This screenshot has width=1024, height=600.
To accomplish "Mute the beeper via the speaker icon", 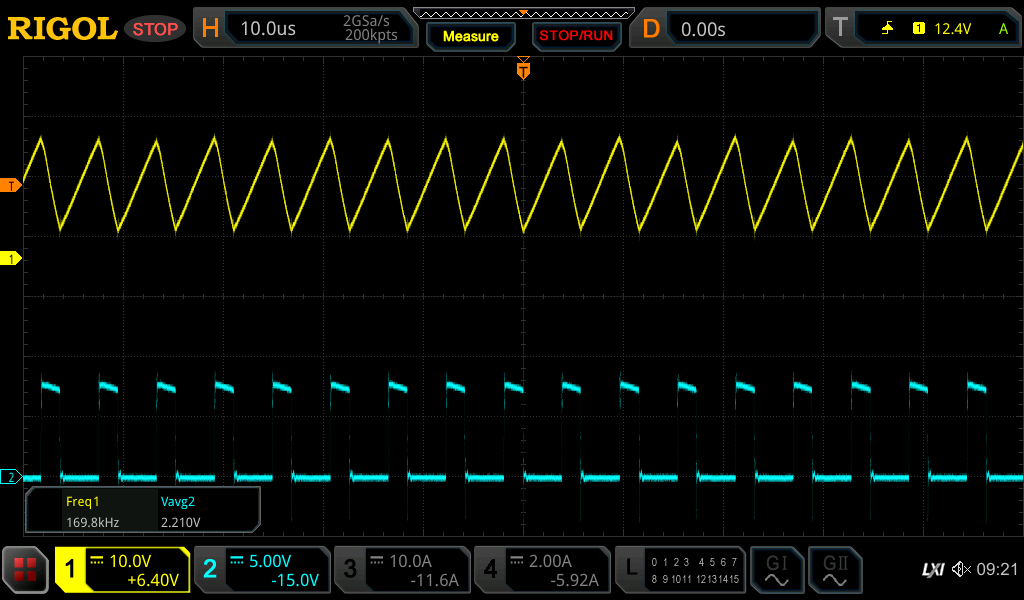I will 959,570.
